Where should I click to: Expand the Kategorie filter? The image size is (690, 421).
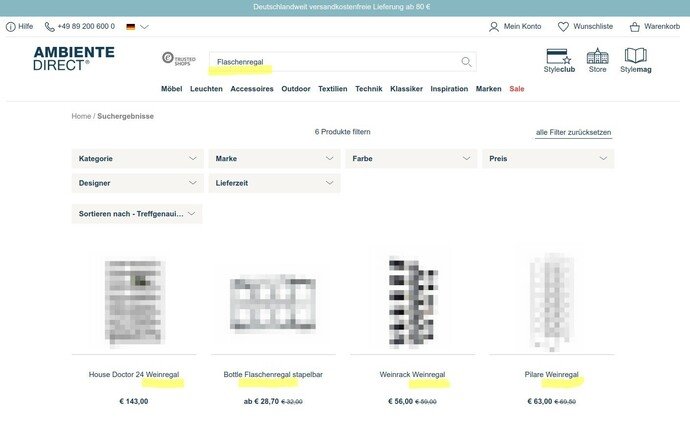pos(138,159)
